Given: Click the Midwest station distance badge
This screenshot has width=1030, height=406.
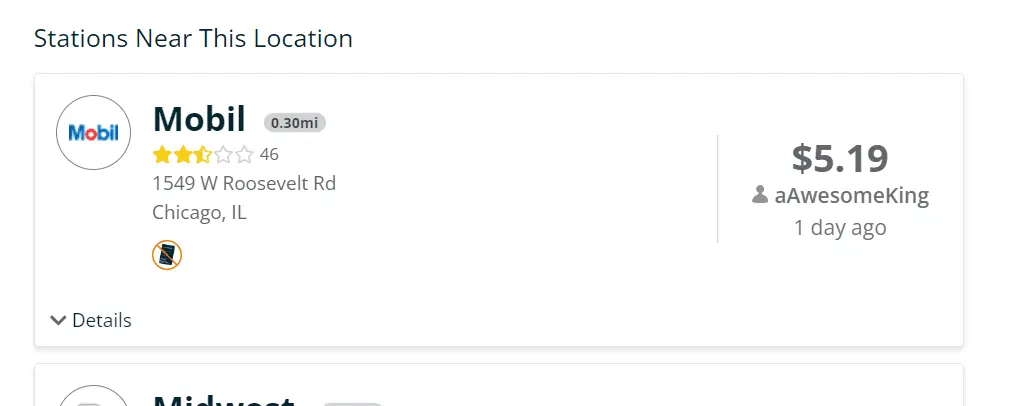Looking at the screenshot, I should (x=352, y=403).
